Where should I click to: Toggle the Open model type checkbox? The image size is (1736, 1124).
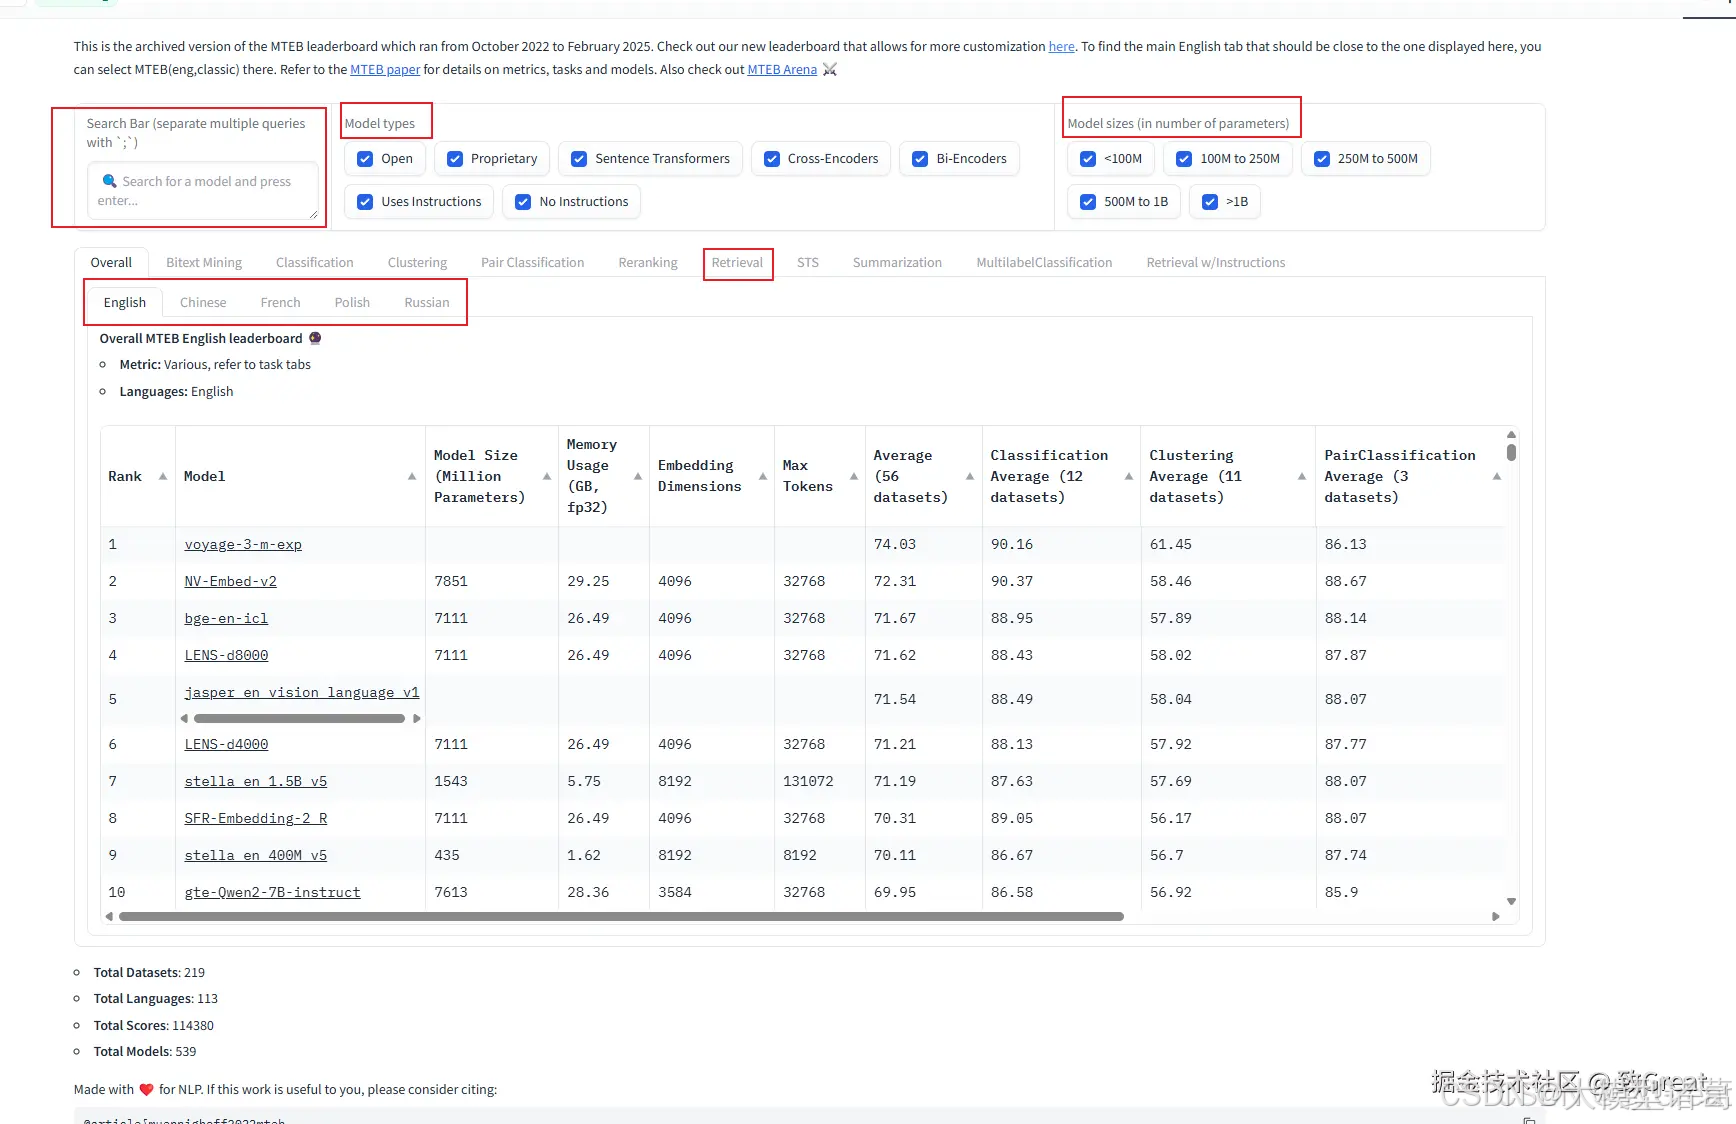pyautogui.click(x=365, y=159)
